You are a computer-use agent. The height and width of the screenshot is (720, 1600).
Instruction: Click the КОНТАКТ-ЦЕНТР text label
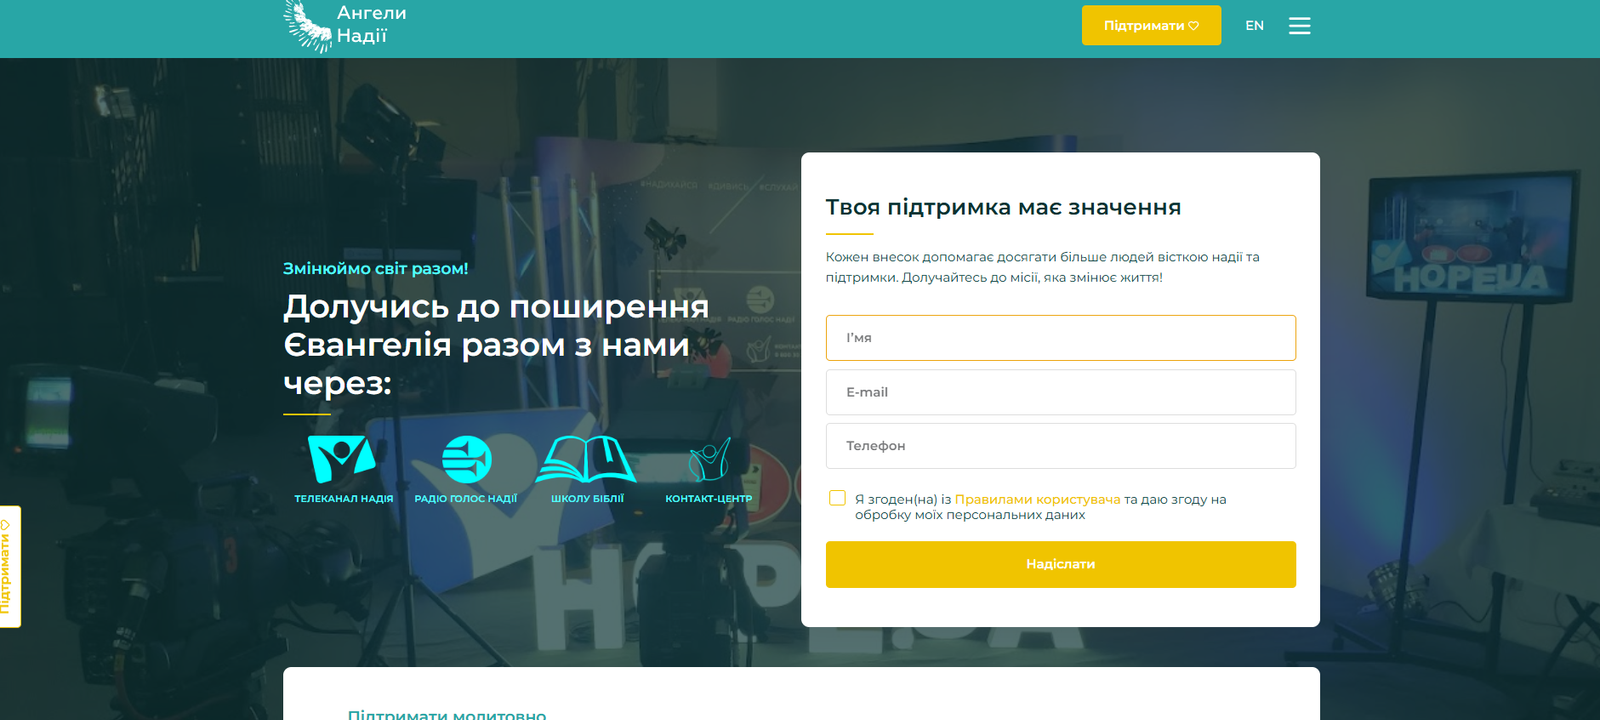coord(709,499)
